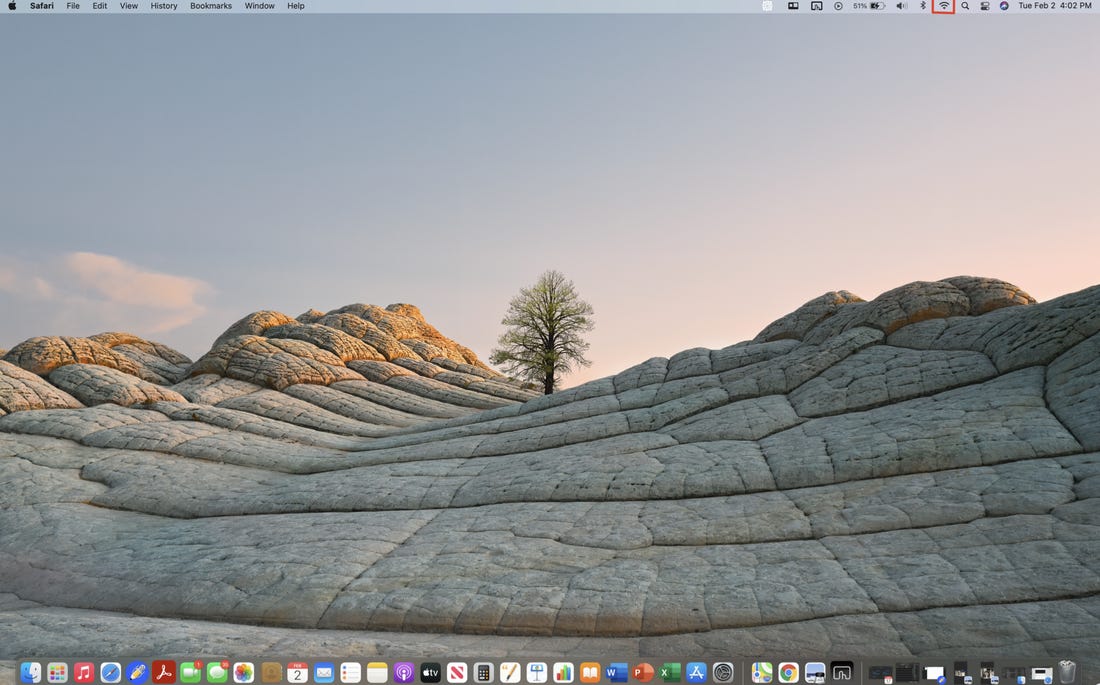Open the File menu

(73, 6)
